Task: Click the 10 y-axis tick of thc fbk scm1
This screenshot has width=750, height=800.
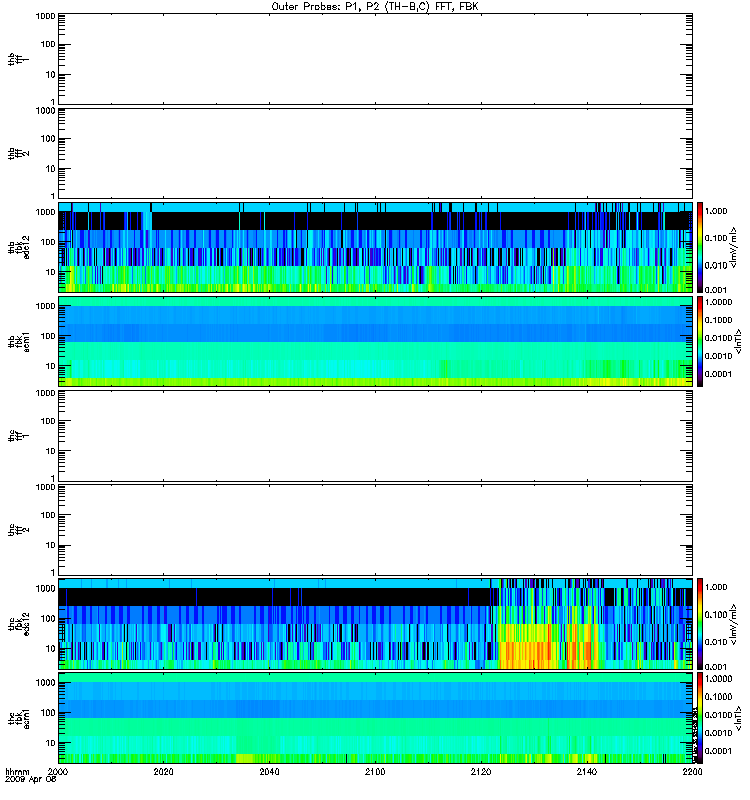Action: point(50,743)
